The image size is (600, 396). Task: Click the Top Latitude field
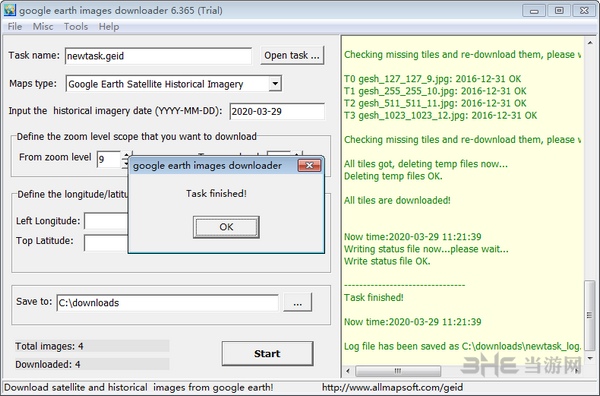(106, 243)
